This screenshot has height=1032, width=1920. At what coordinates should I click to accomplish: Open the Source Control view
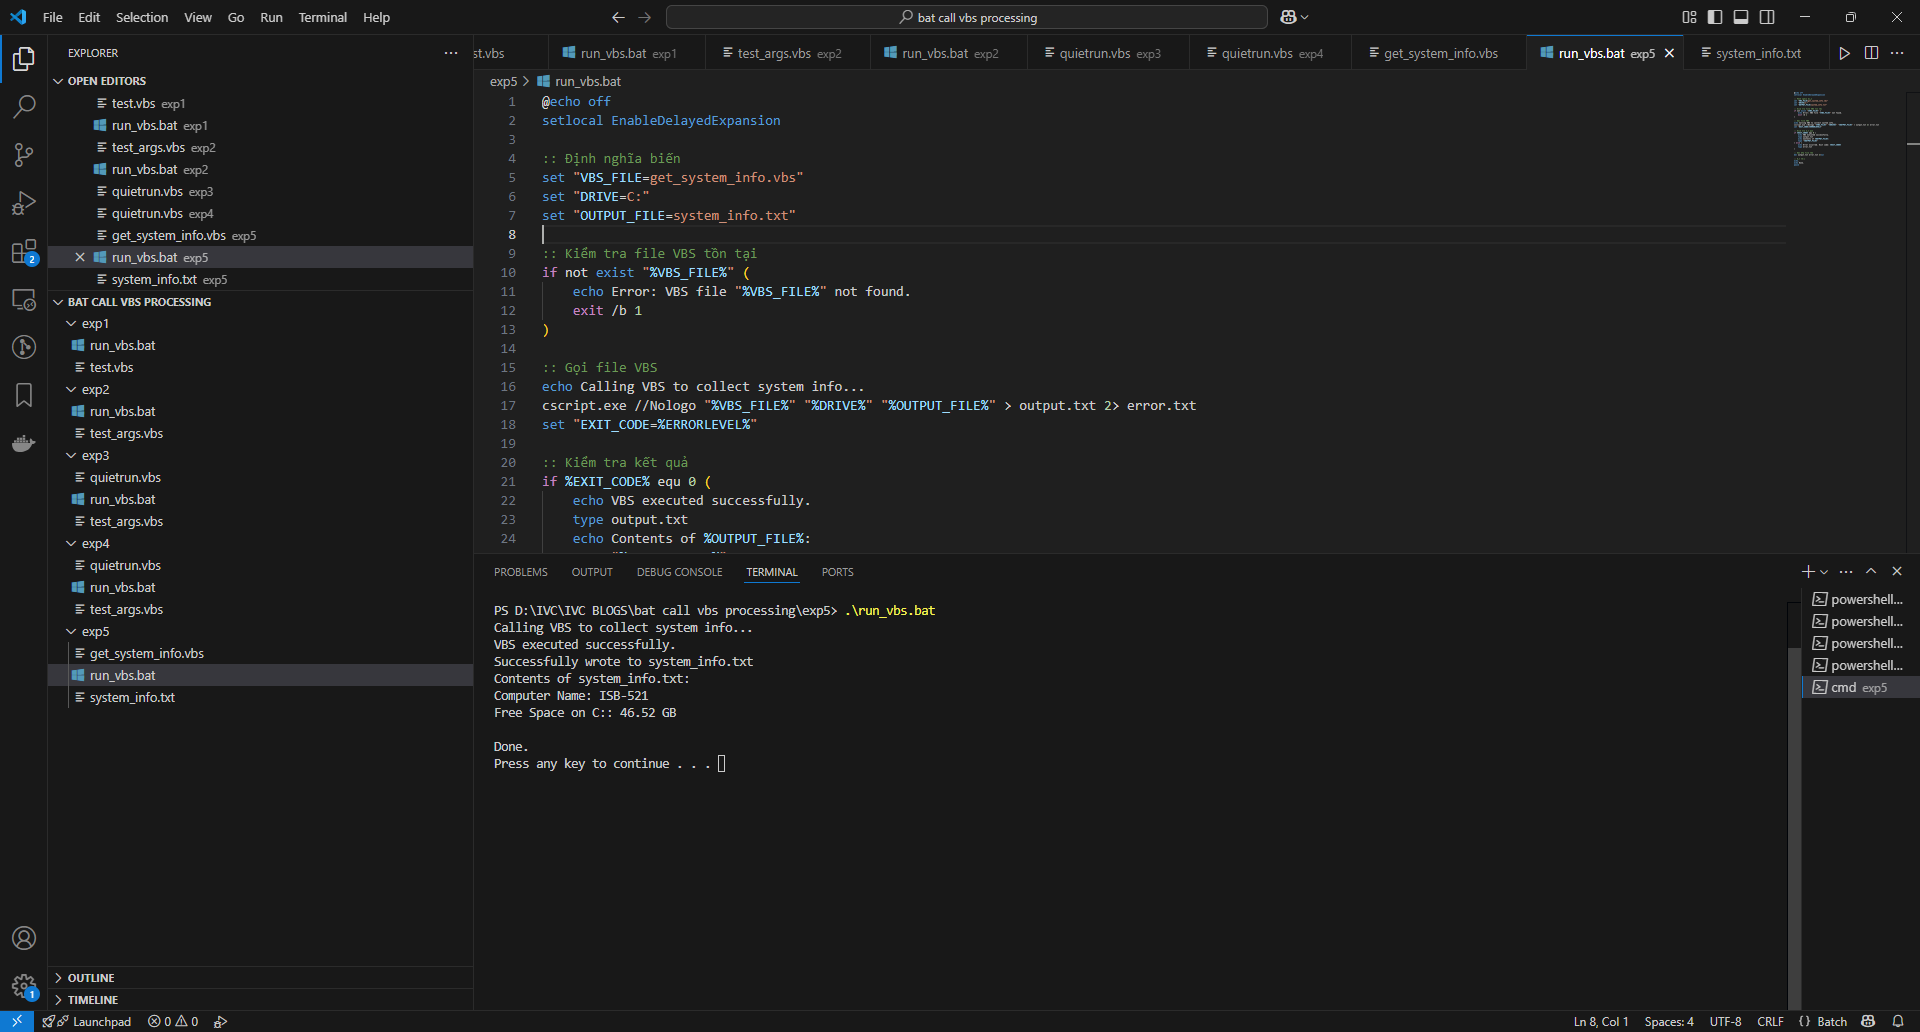24,155
